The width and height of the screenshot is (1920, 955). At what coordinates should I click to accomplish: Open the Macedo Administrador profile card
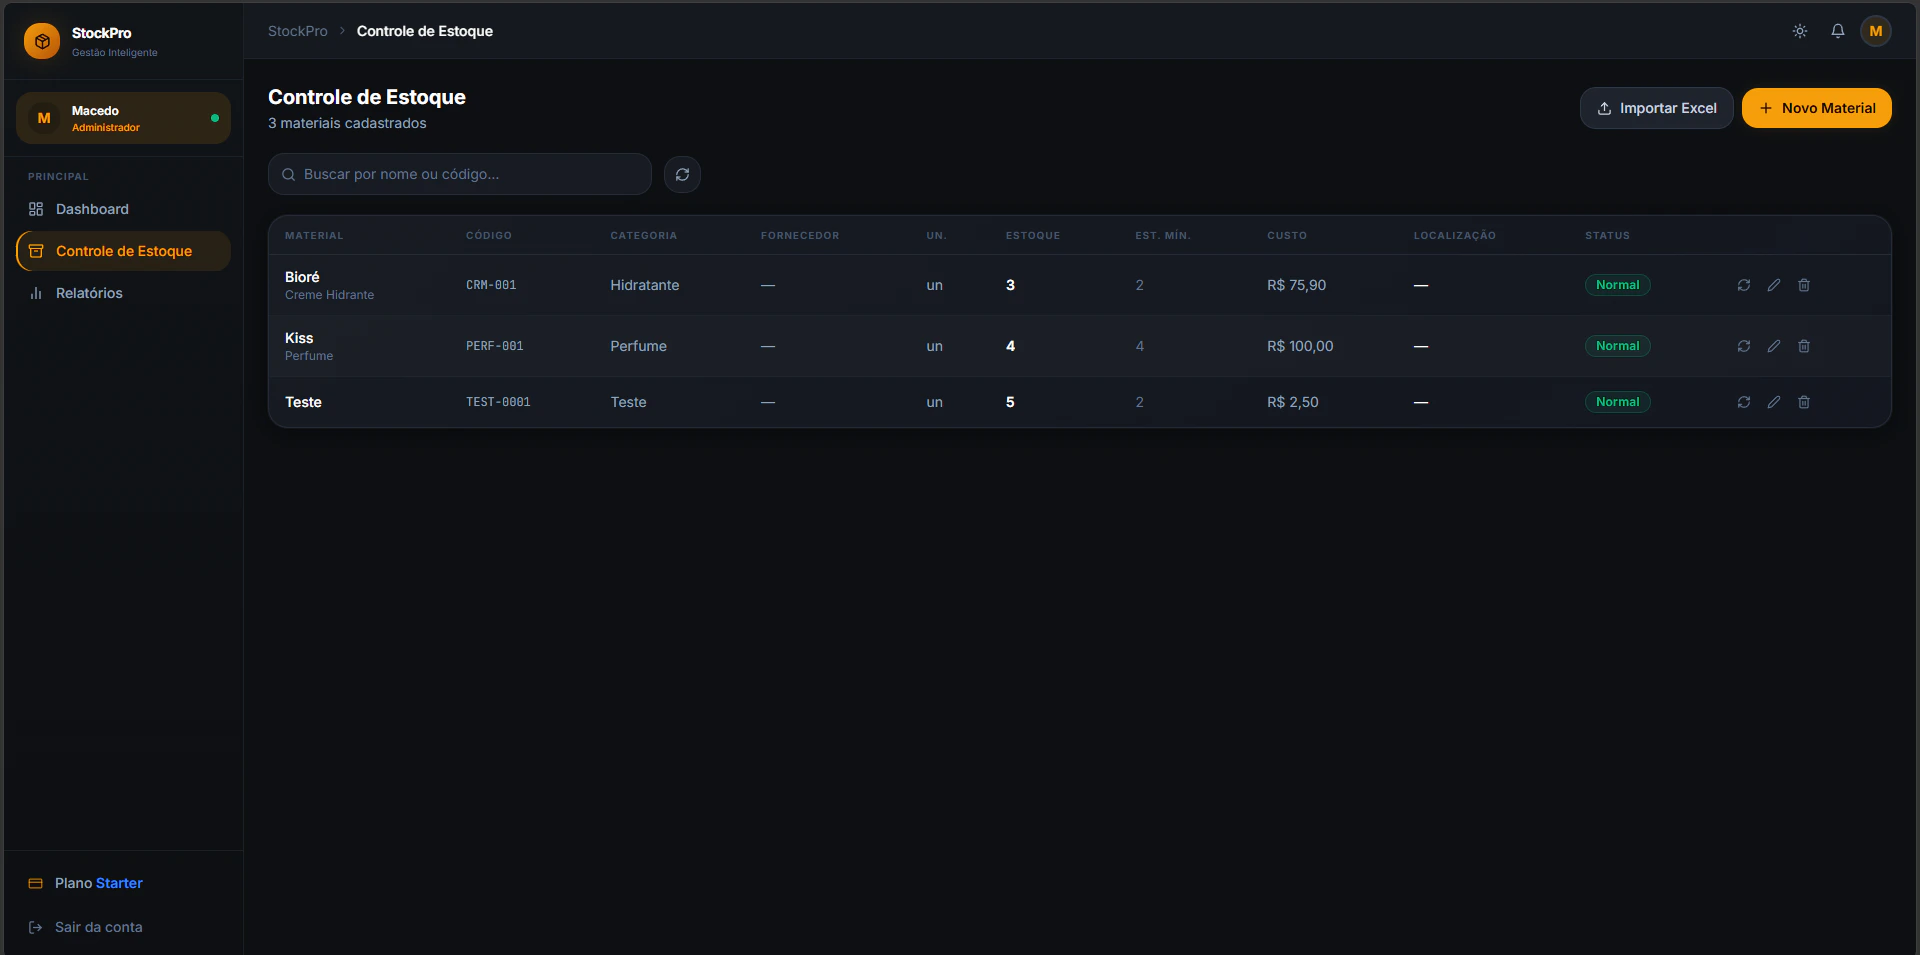point(123,118)
